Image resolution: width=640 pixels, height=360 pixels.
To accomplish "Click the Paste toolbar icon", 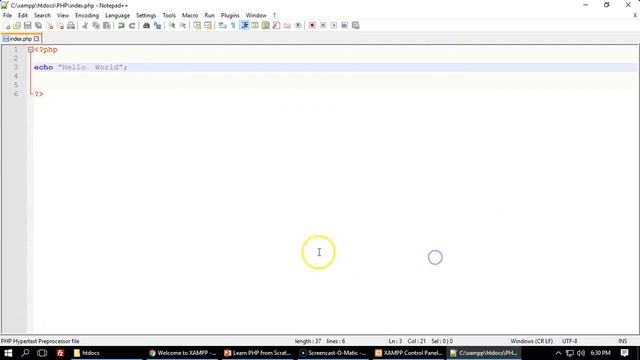I will click(x=107, y=25).
